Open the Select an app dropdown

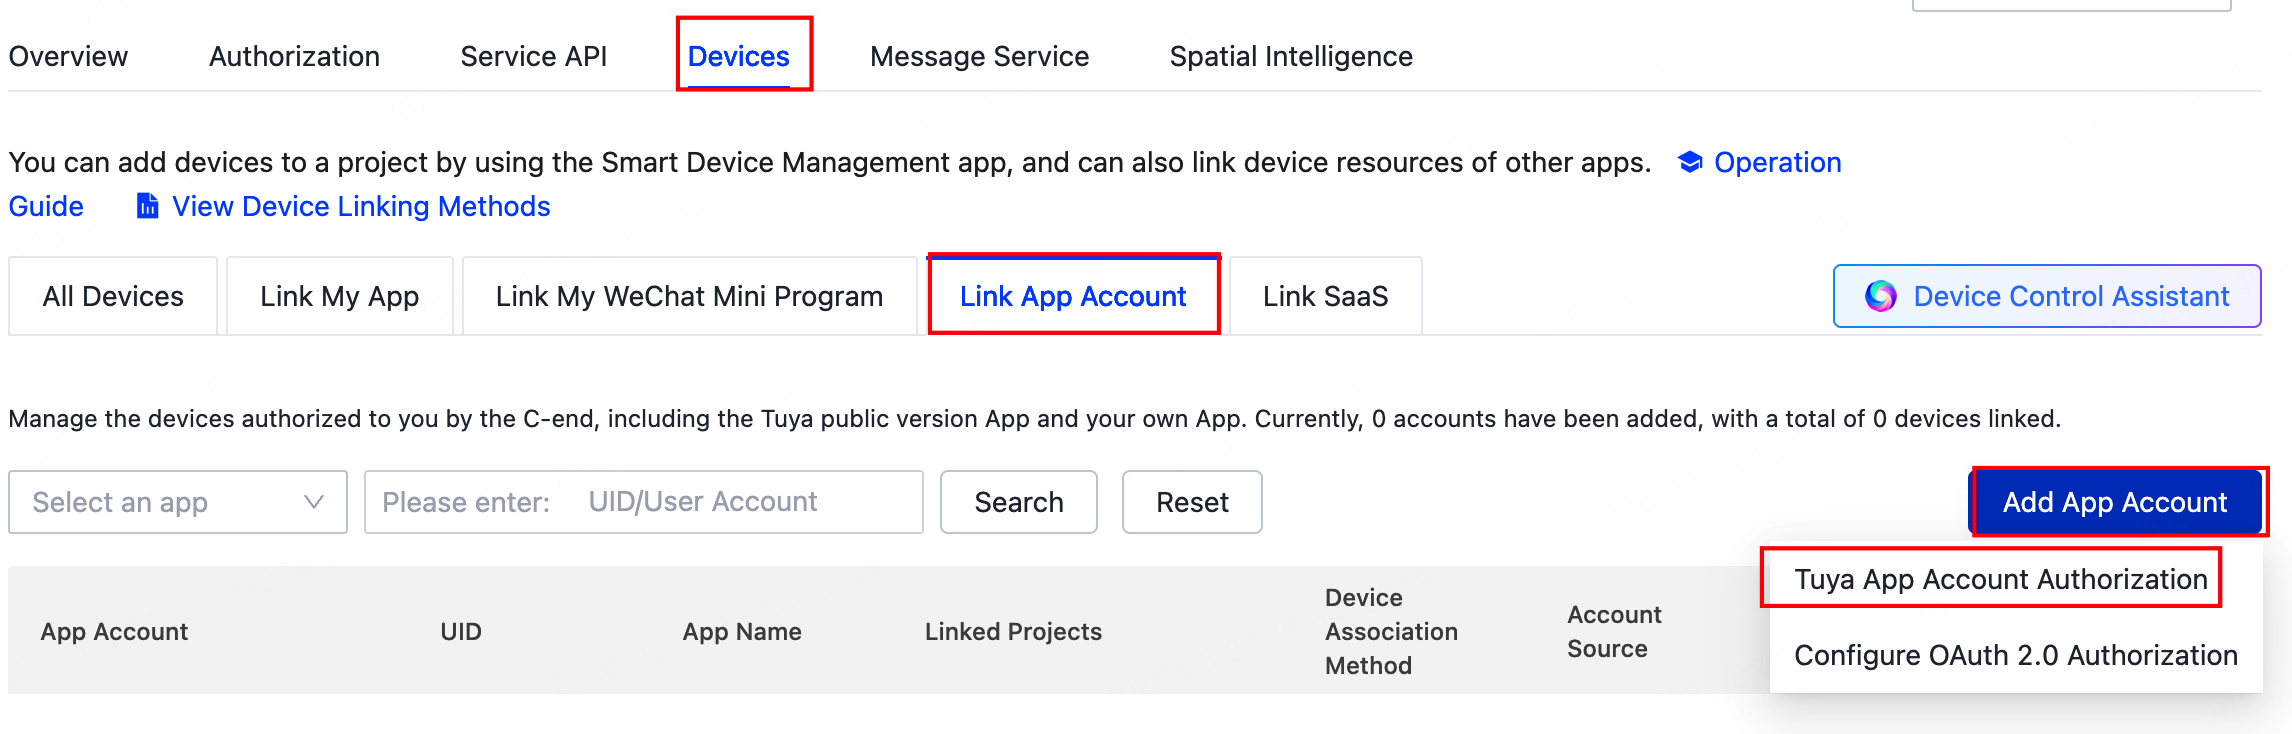[x=160, y=502]
